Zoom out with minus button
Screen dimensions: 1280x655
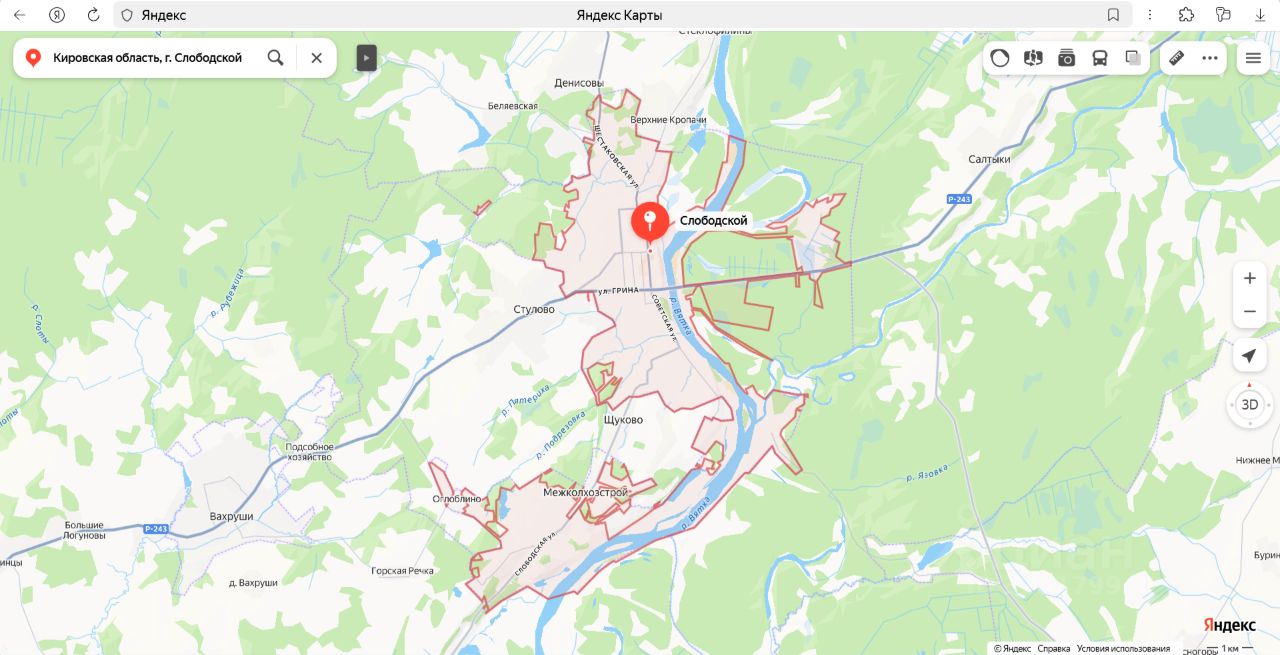click(x=1249, y=312)
